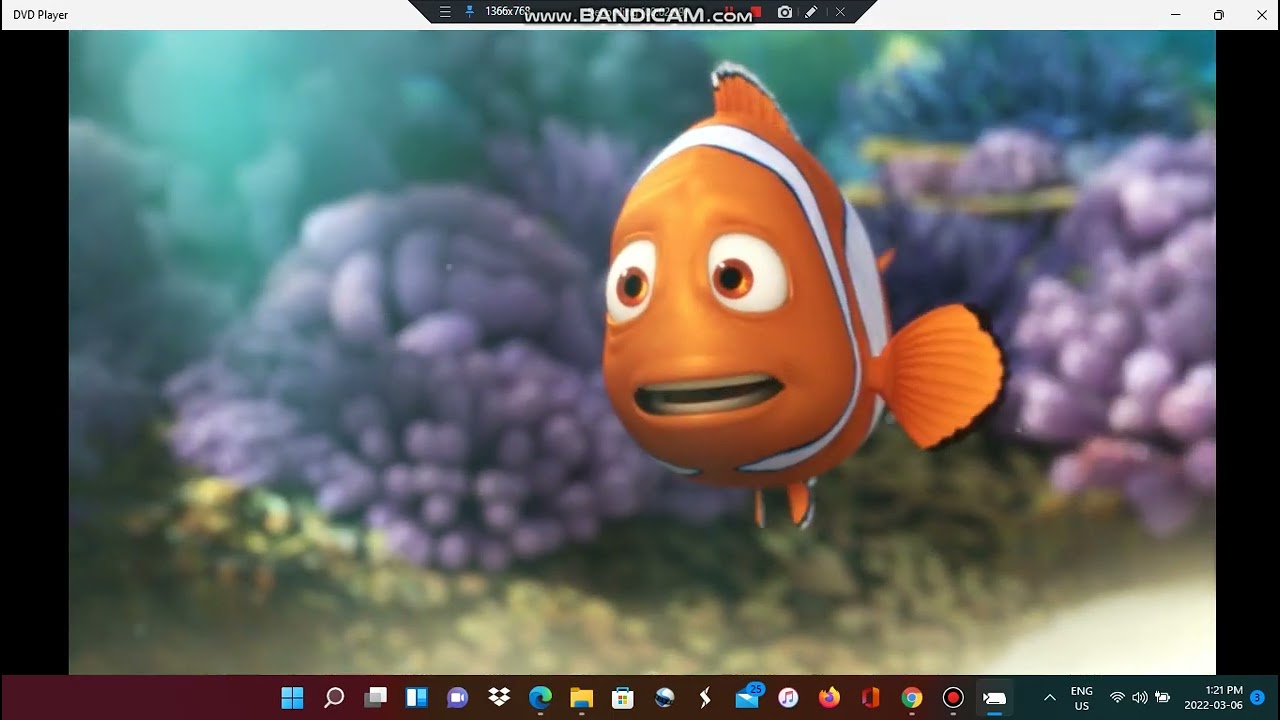
Task: Open the Widgets panel
Action: click(416, 698)
